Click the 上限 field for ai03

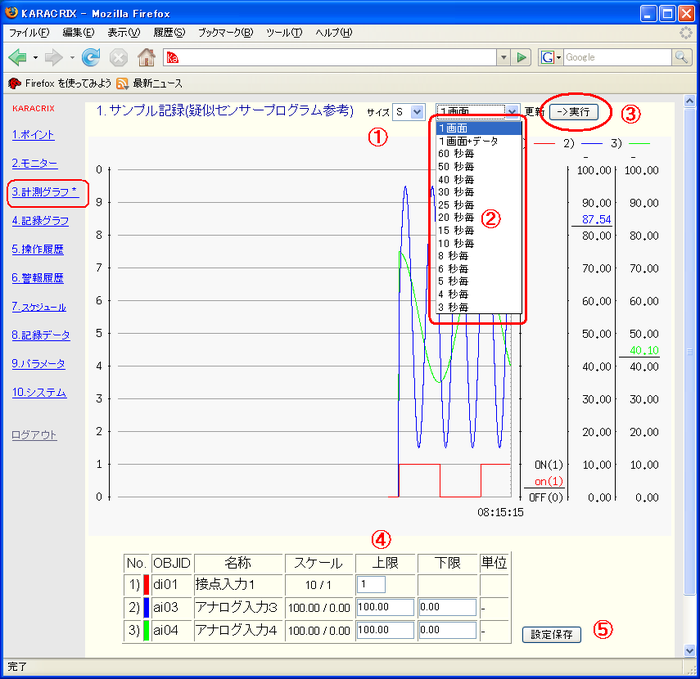[x=385, y=607]
